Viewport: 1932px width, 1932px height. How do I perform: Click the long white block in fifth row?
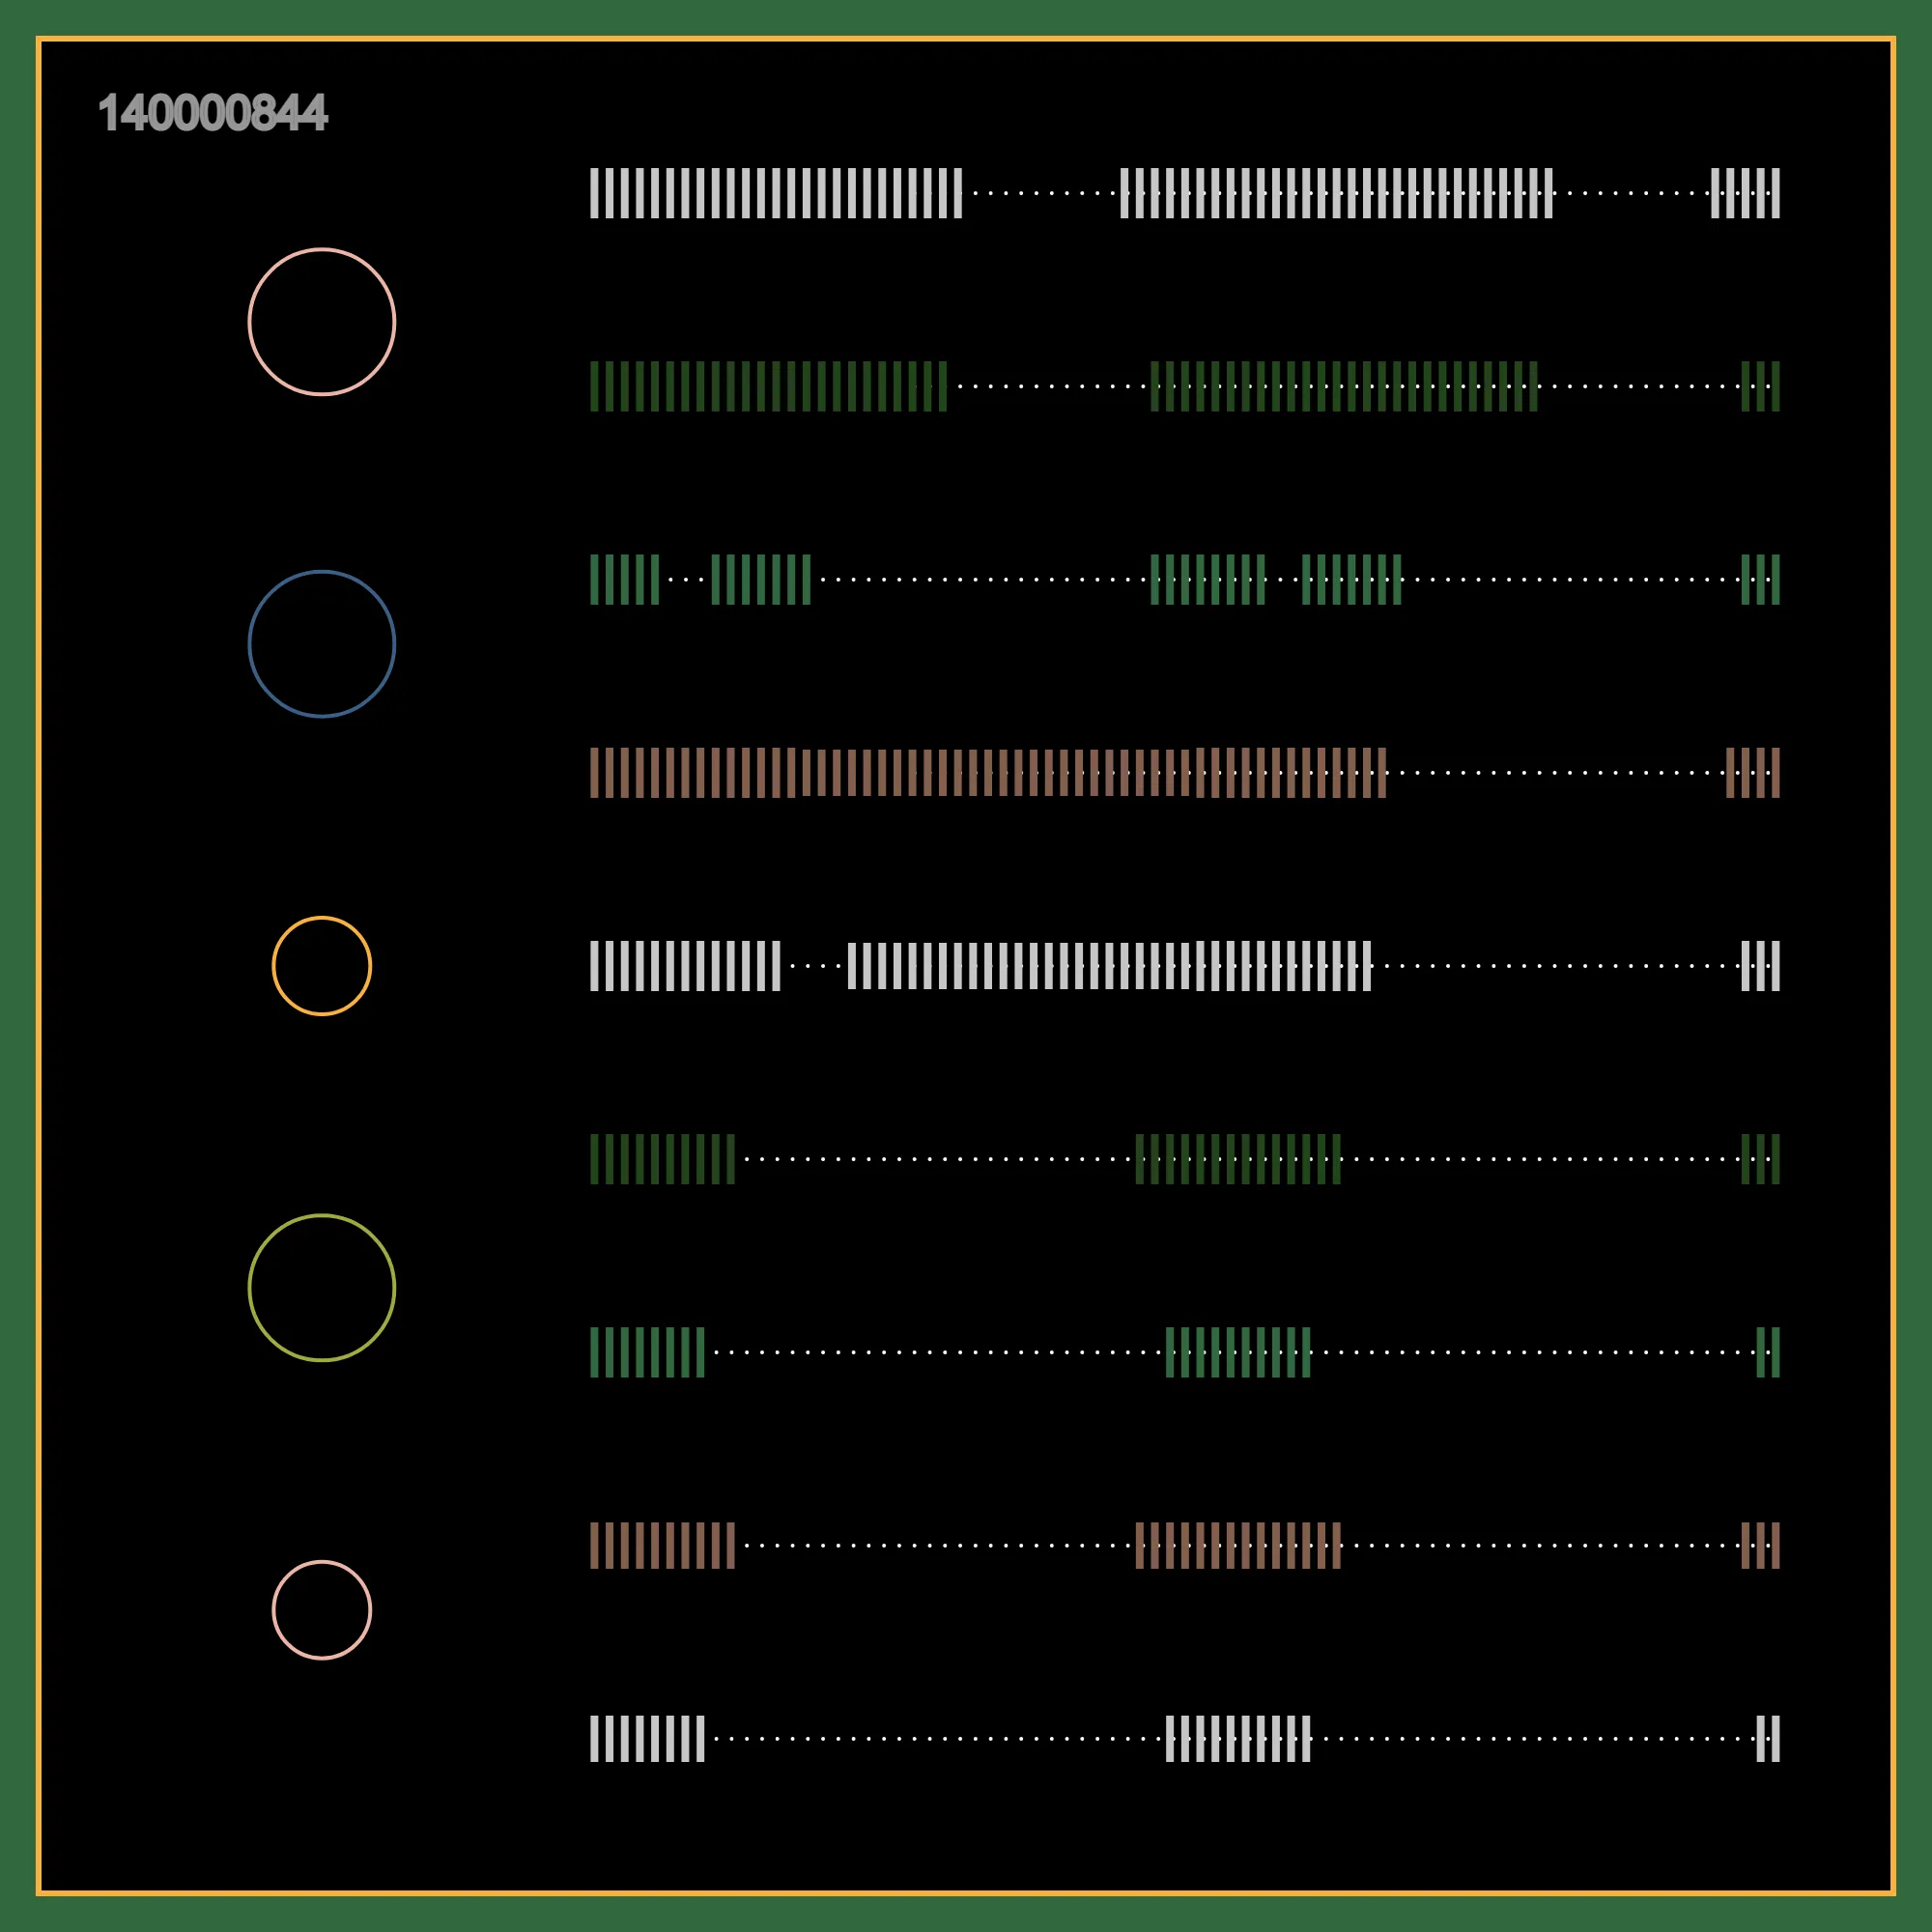[x=1110, y=966]
